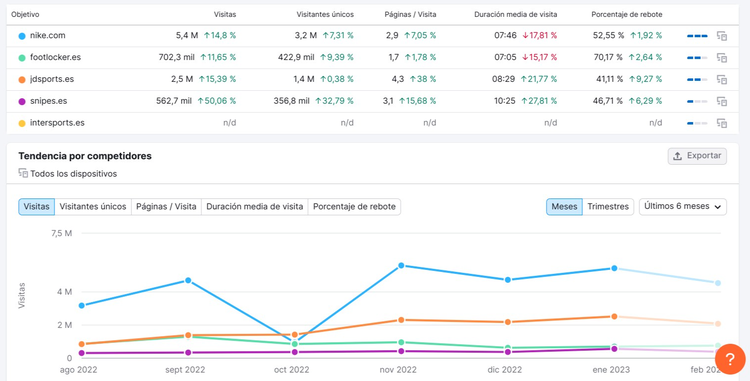Sort by Visitas column header
Image resolution: width=750 pixels, height=381 pixels.
click(225, 14)
